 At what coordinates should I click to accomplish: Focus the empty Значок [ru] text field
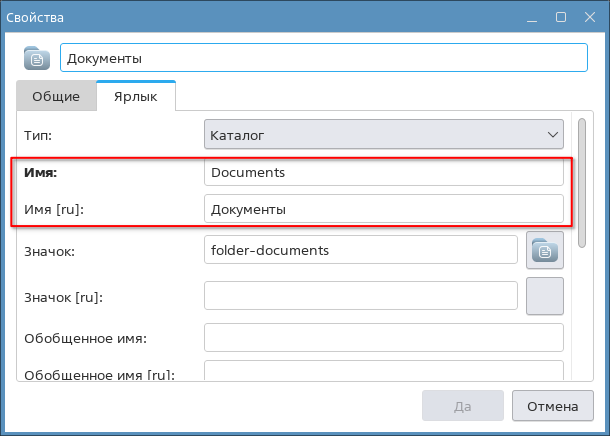(x=360, y=297)
